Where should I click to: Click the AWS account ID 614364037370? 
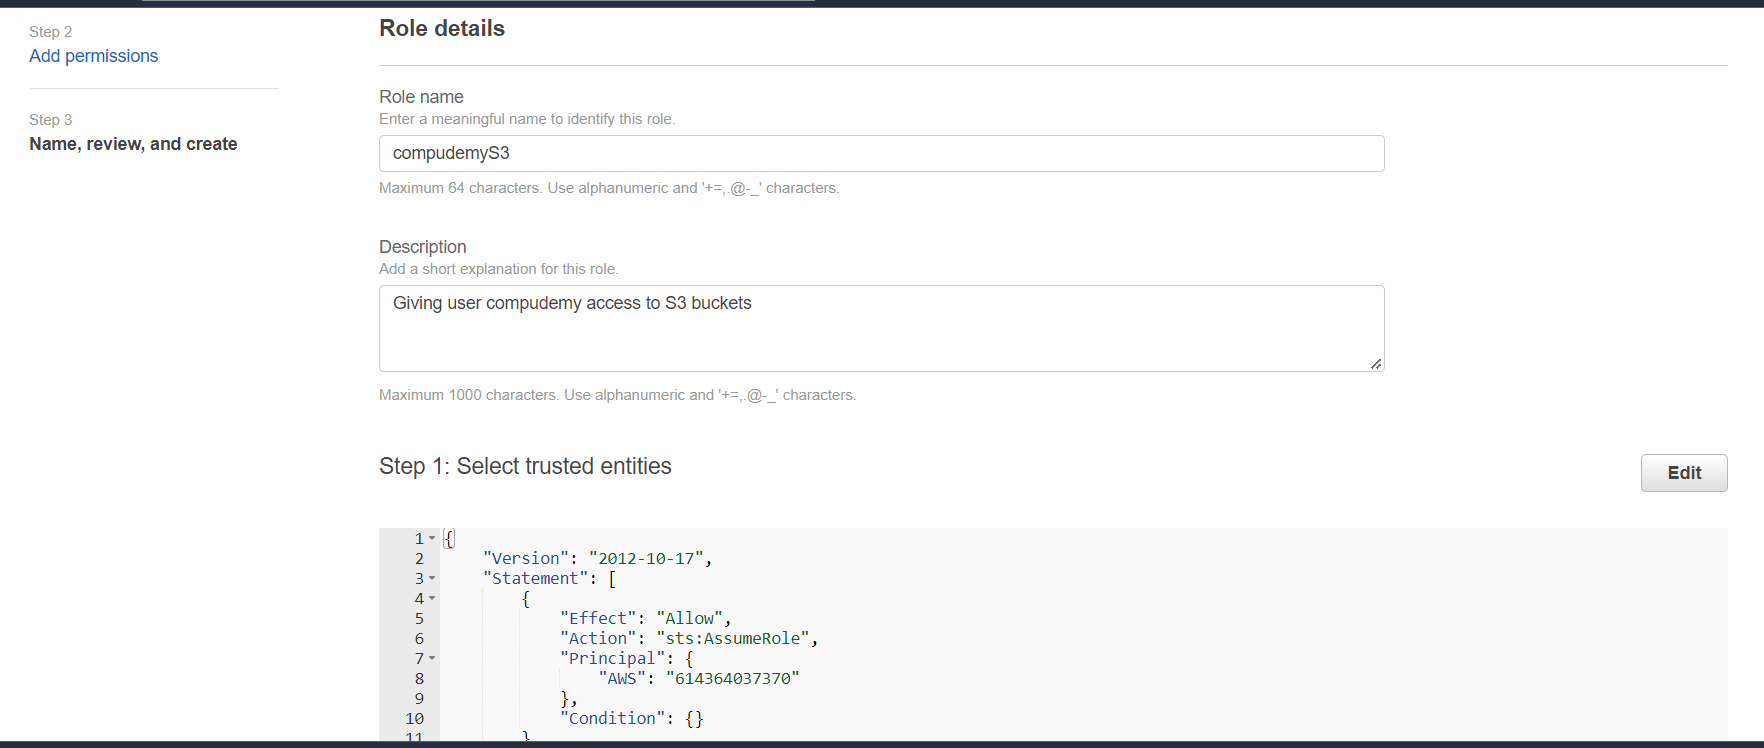[x=733, y=677]
